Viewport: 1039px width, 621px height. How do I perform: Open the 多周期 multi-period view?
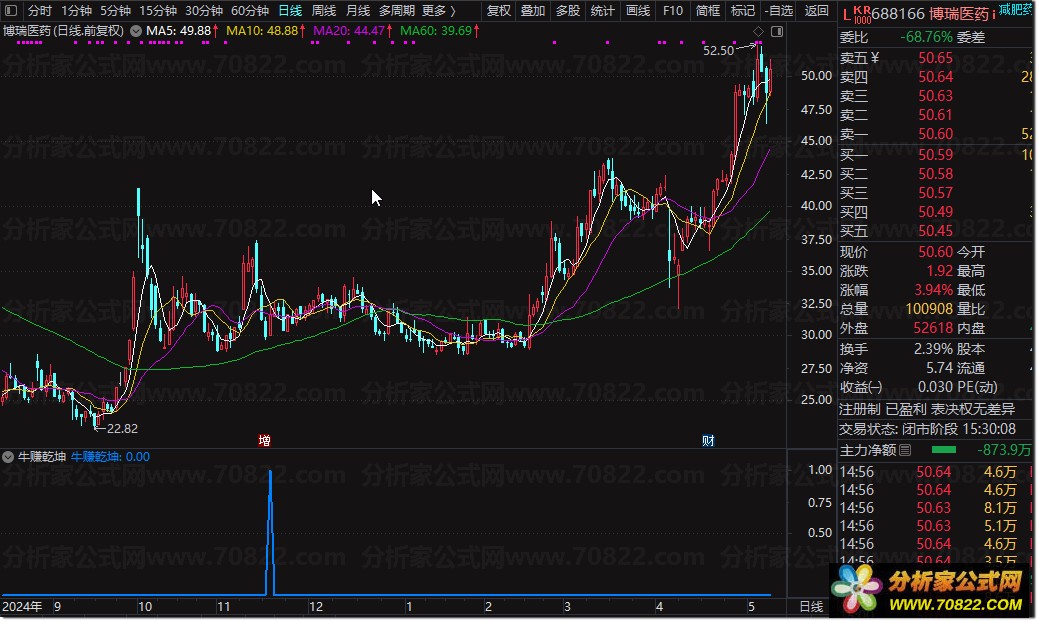(x=397, y=11)
